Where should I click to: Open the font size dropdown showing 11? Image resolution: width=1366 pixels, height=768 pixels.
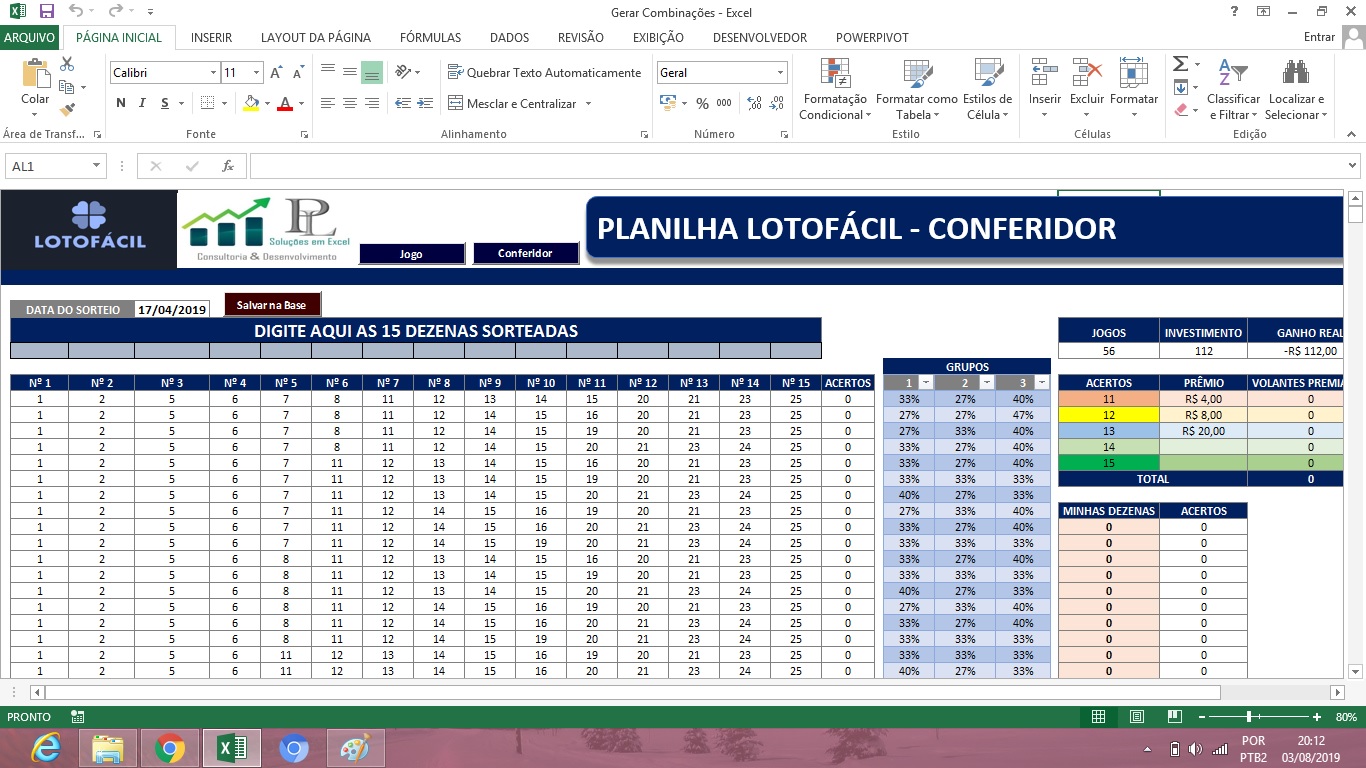tap(257, 73)
